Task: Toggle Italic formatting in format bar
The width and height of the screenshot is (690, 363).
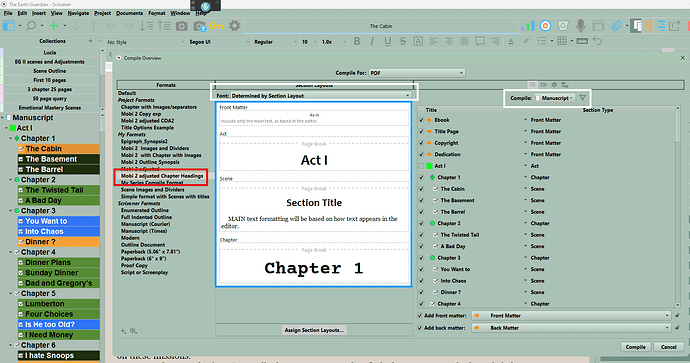Action: (372, 41)
